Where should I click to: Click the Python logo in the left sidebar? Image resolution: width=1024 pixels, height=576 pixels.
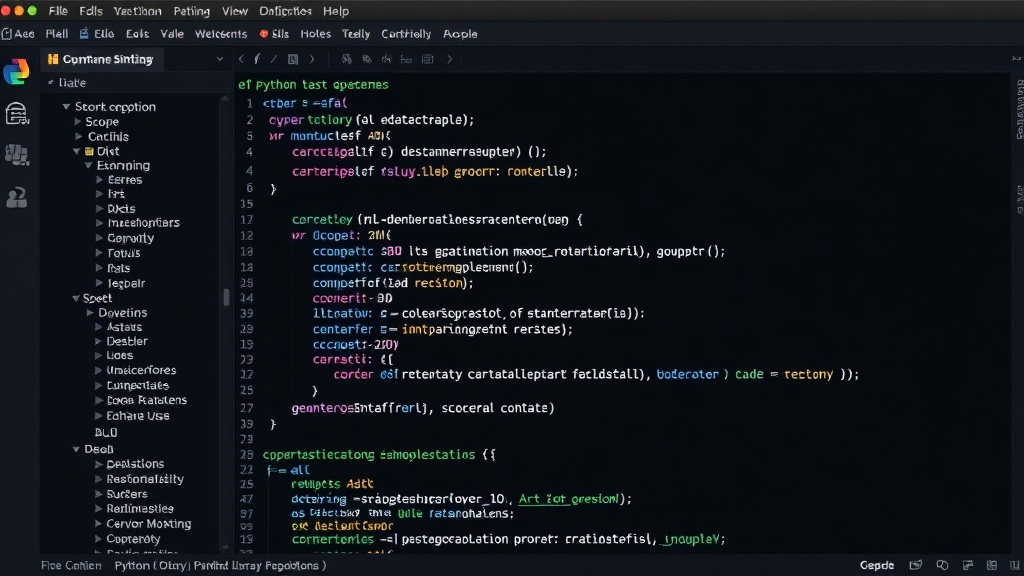[x=16, y=71]
